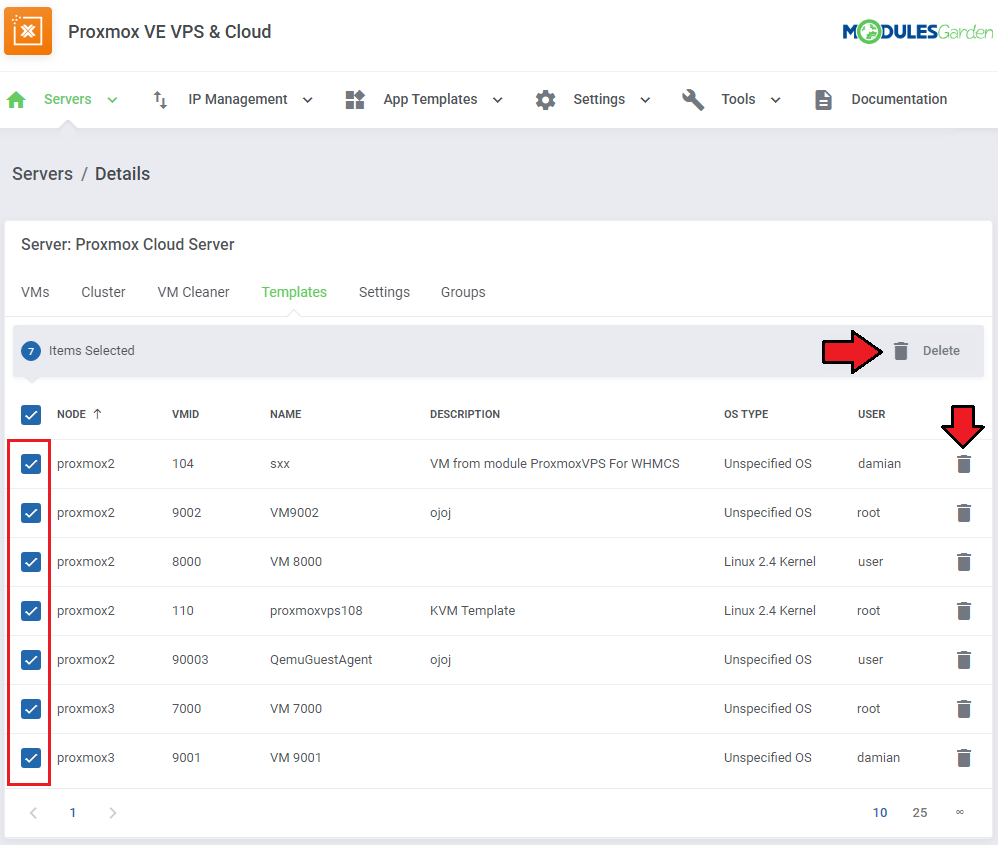Sort by the DESCRIPTION column header
The height and width of the screenshot is (845, 998).
pyautogui.click(x=465, y=414)
